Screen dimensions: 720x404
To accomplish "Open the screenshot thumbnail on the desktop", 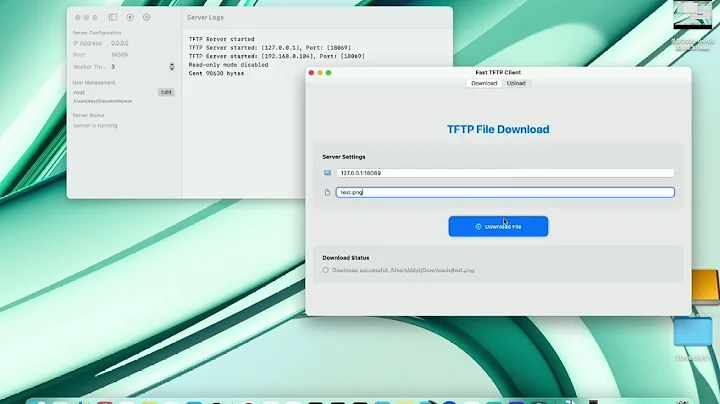I will 692,15.
